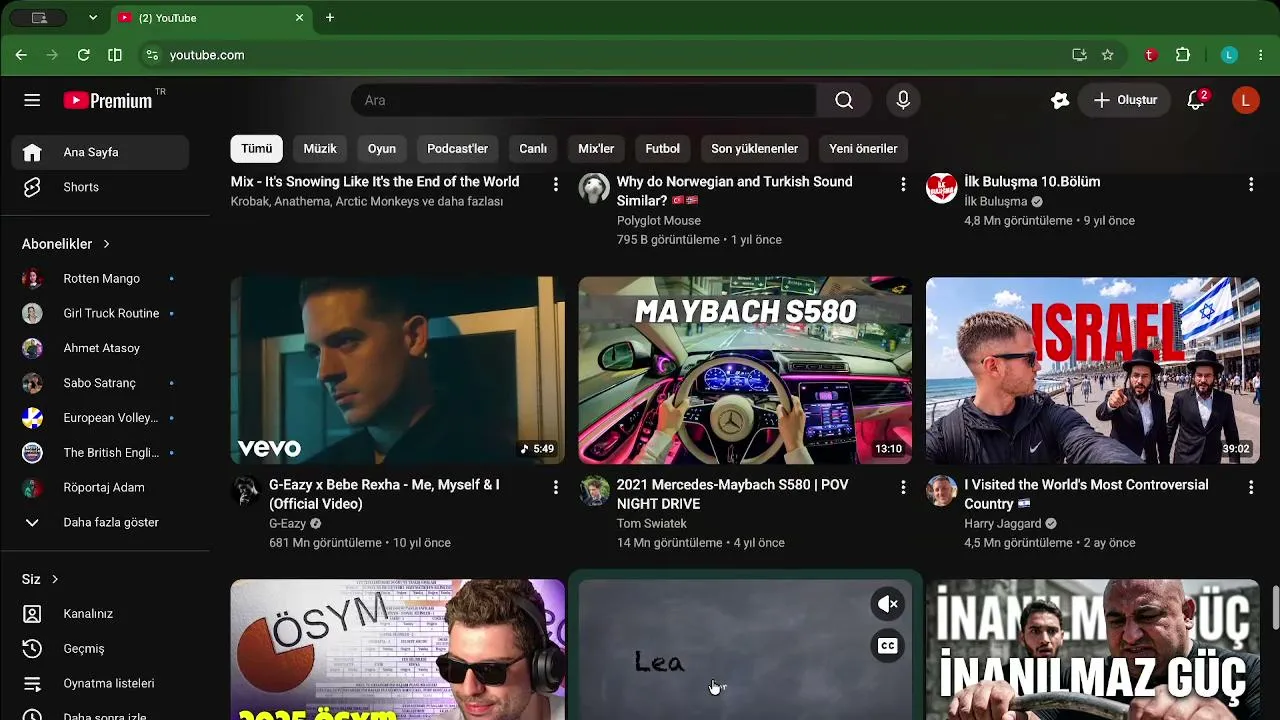Open the side panel toggle icon
The image size is (1280, 720).
click(x=115, y=55)
